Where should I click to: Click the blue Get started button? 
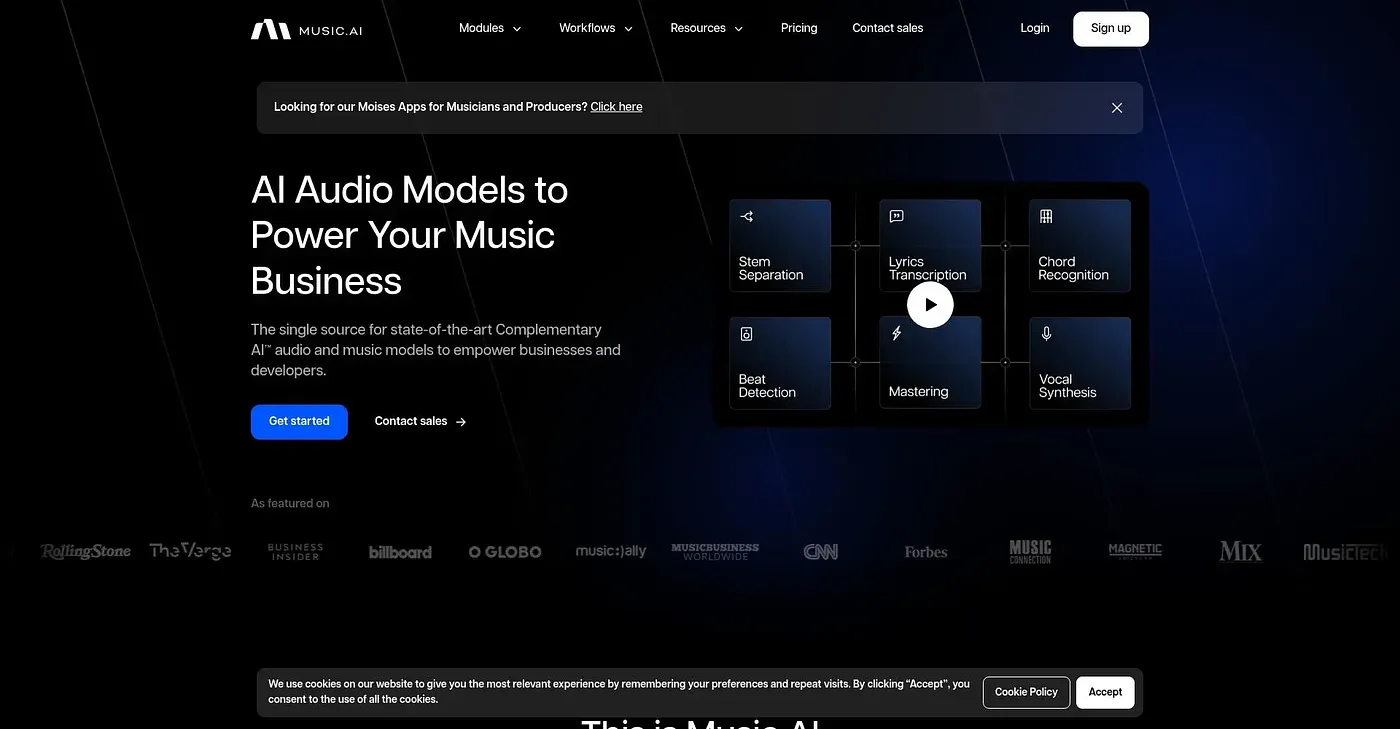(299, 422)
